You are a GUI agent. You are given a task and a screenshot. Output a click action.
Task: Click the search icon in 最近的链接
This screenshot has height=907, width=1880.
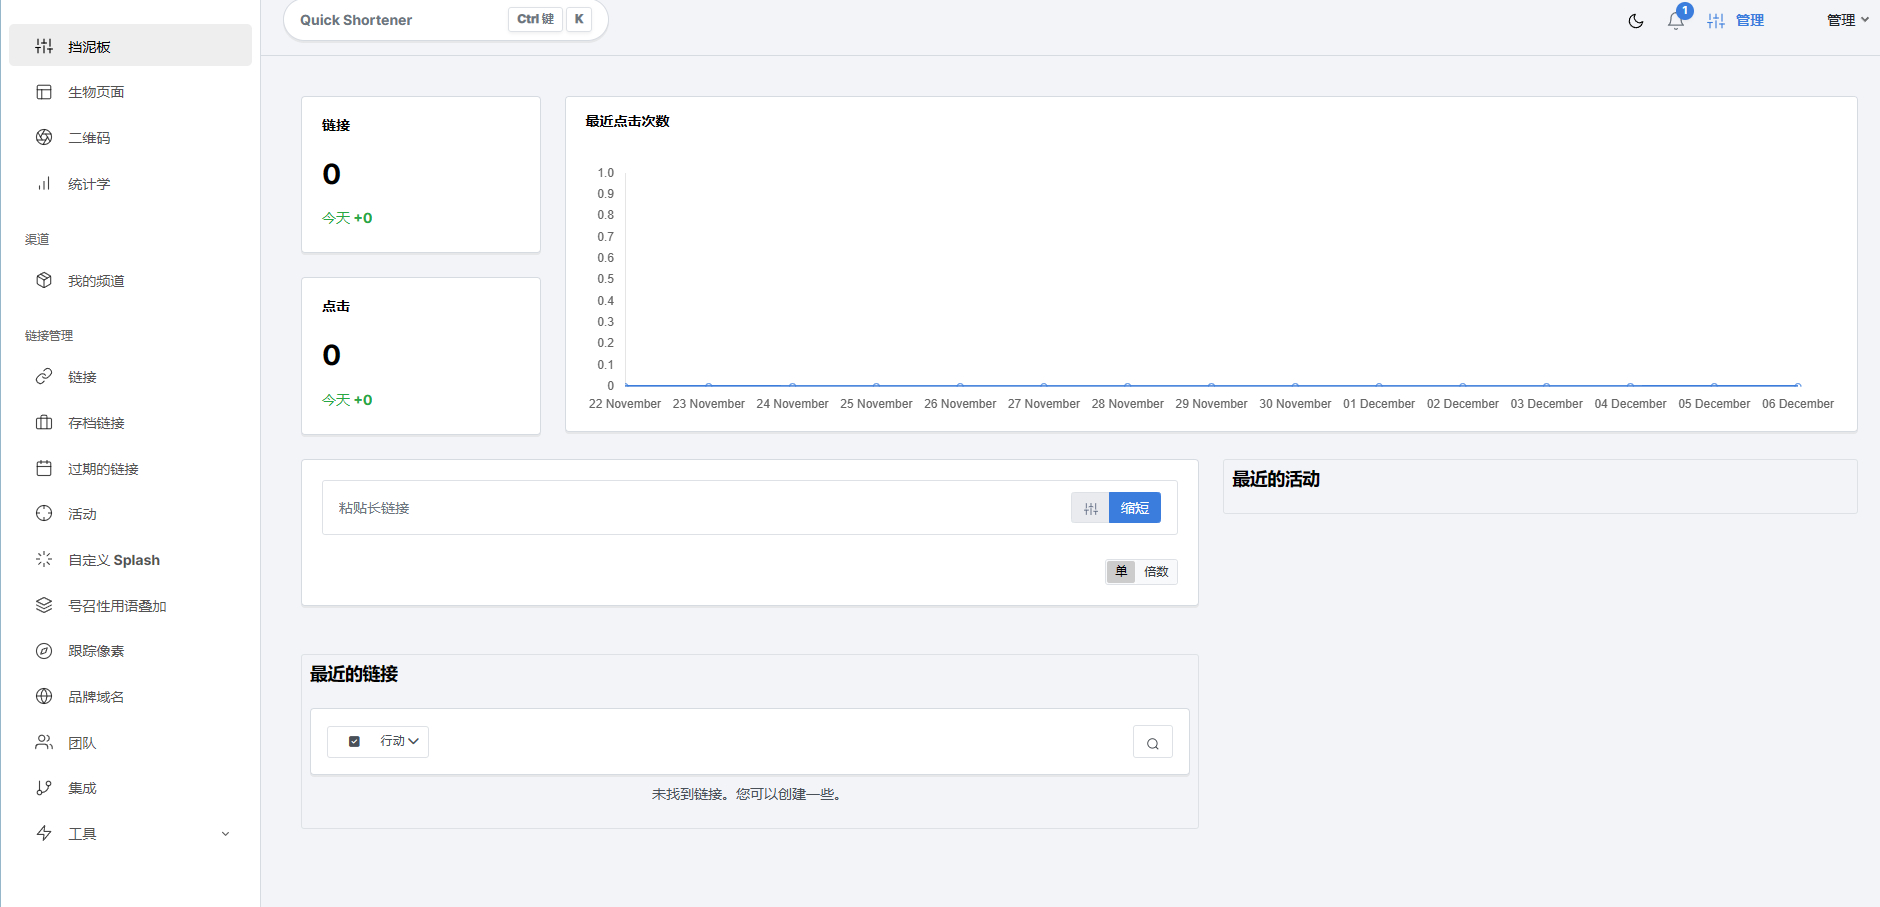click(1152, 743)
